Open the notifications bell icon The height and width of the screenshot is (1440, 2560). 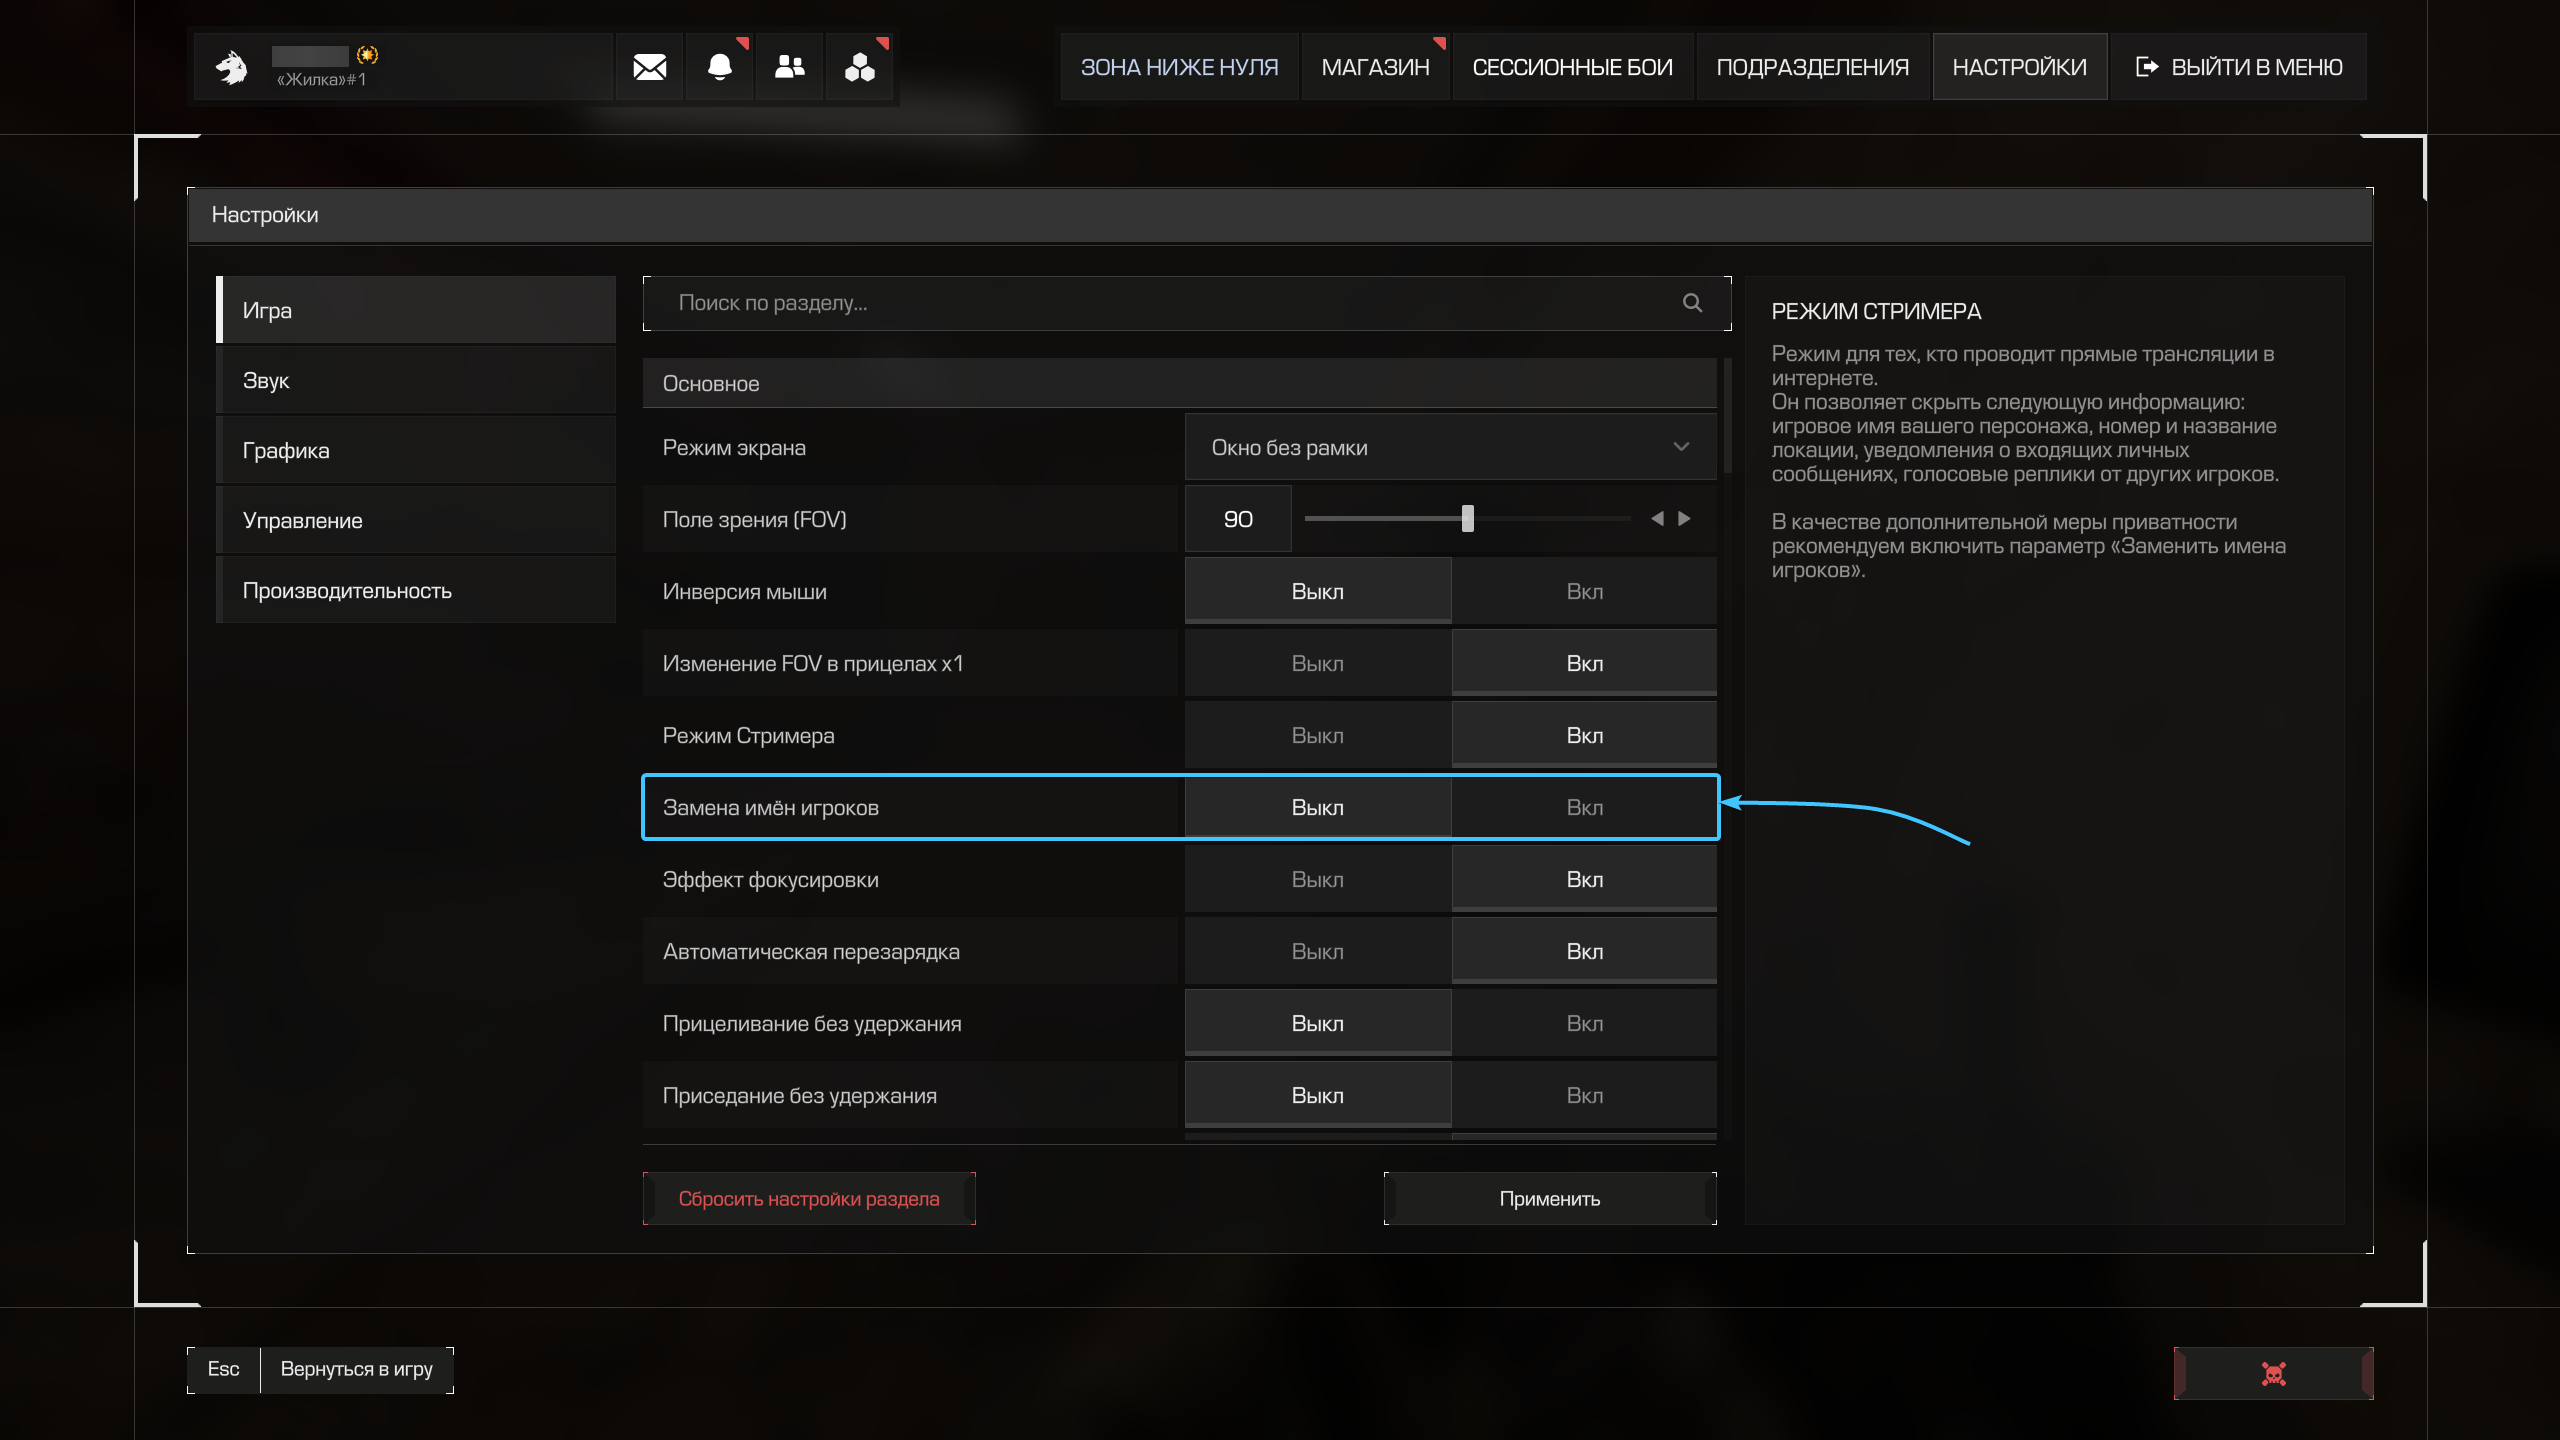(719, 67)
